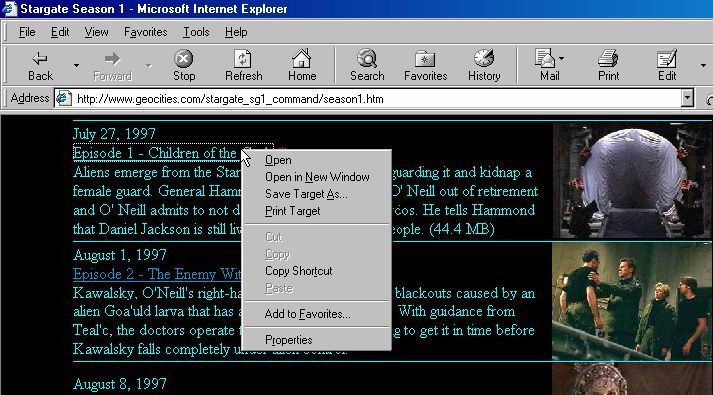Open the Episode 2 - The Enemy Within link

(157, 274)
